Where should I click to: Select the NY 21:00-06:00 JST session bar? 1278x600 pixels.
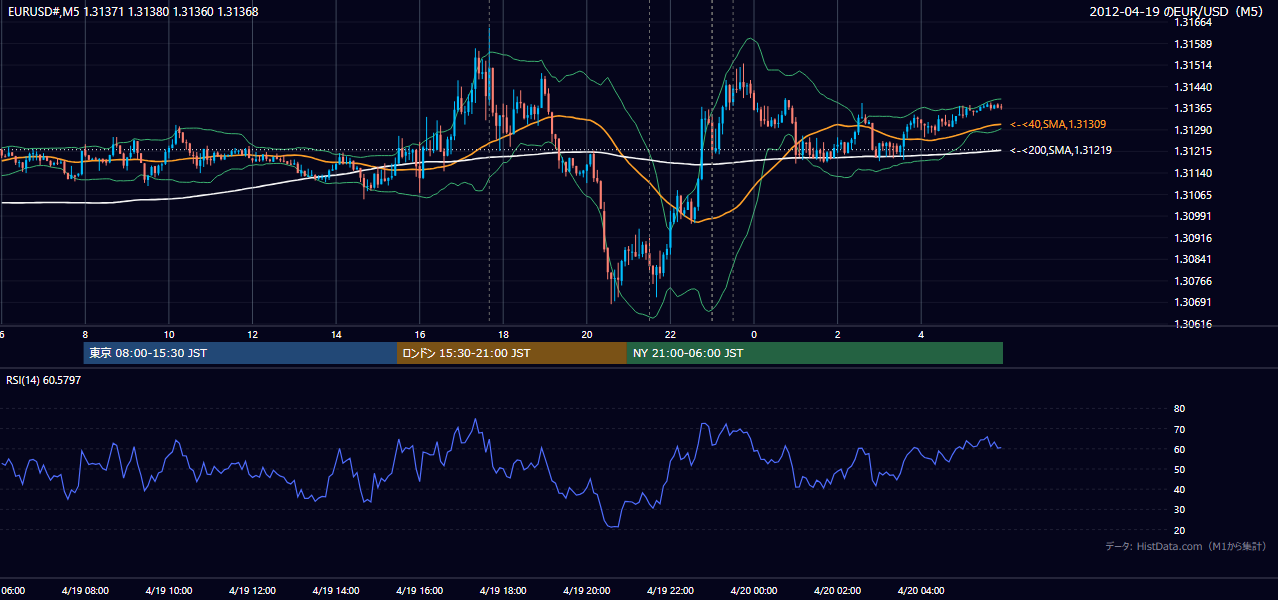tap(815, 353)
